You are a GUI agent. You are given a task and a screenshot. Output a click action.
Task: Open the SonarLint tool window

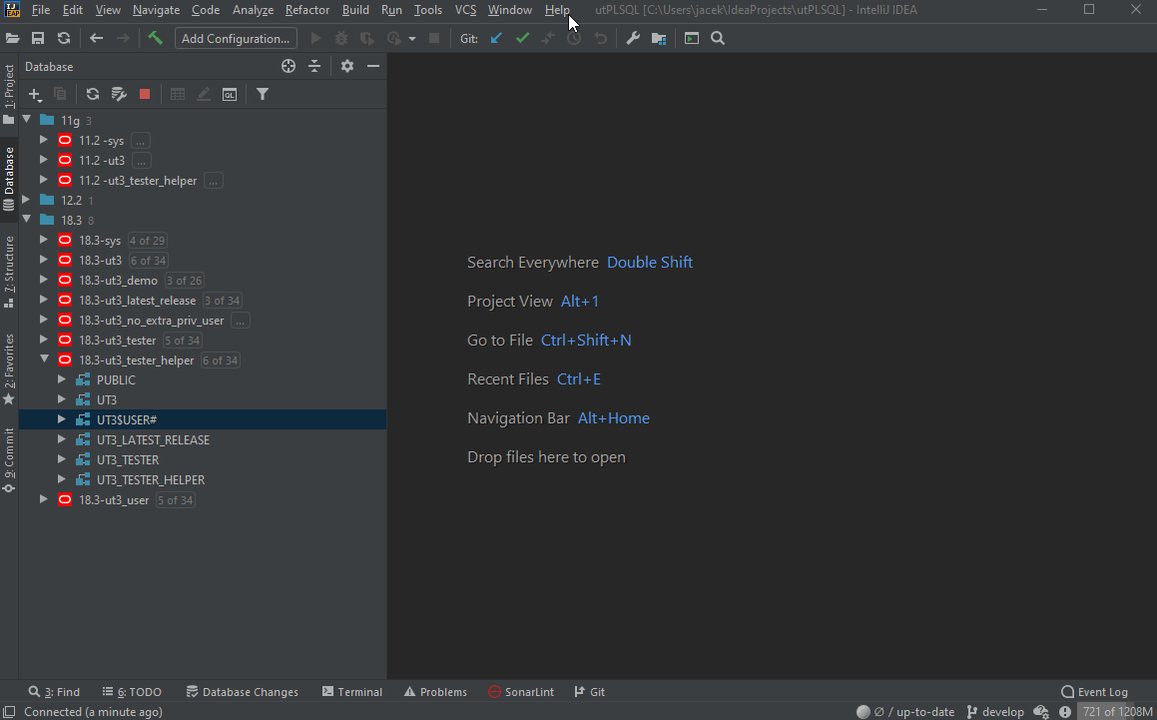(x=521, y=692)
